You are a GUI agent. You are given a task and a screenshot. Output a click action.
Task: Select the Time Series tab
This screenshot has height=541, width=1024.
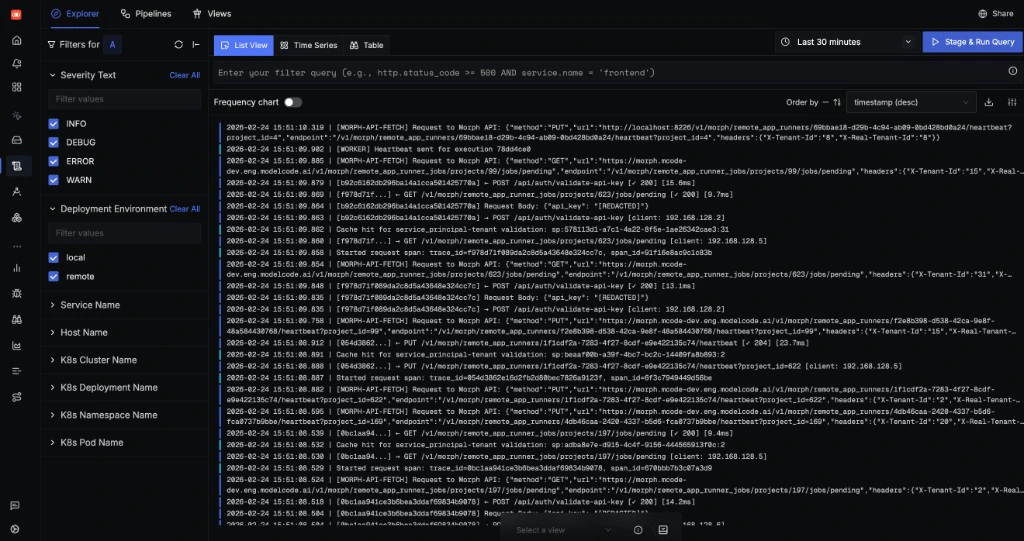[308, 45]
